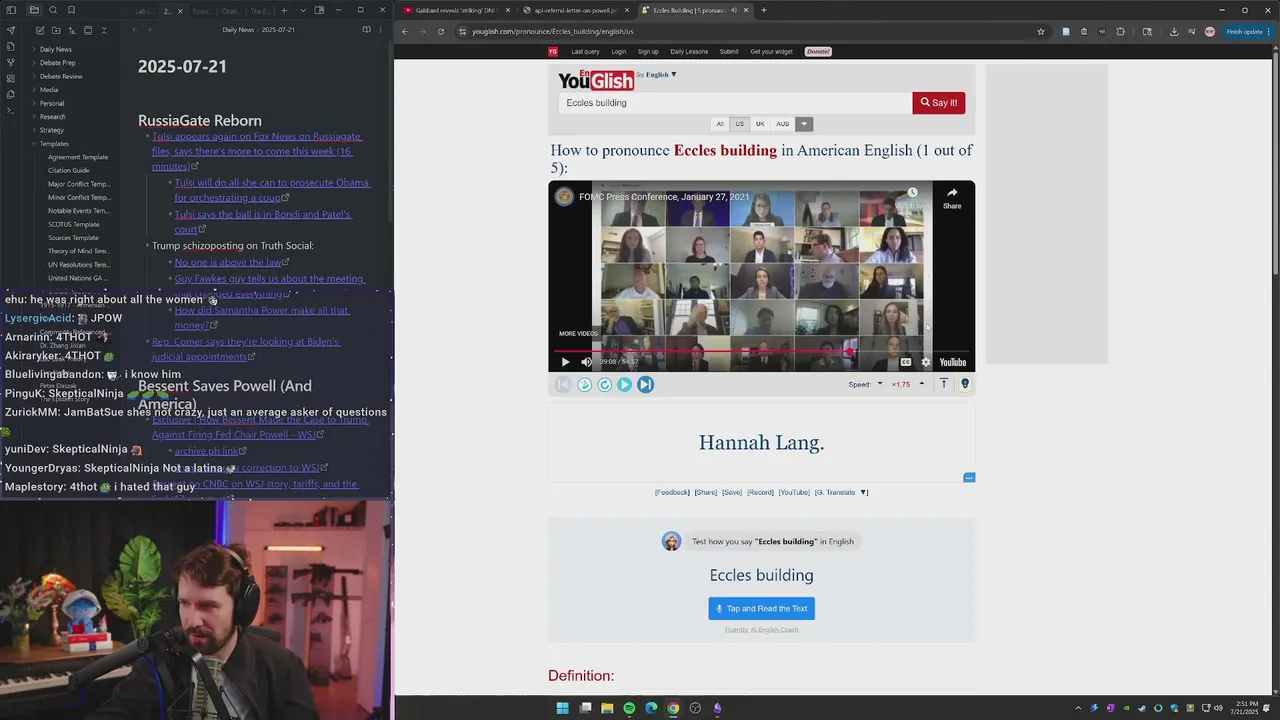Change sort order in Obsidian explorer
Viewport: 1280px width, 720px height.
[x=72, y=30]
